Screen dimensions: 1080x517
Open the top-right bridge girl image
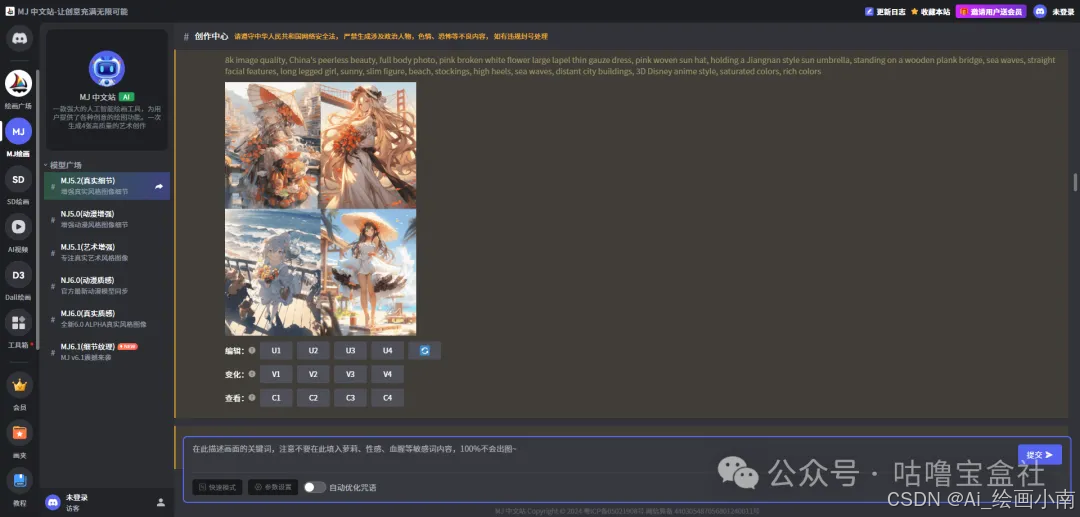[x=368, y=145]
